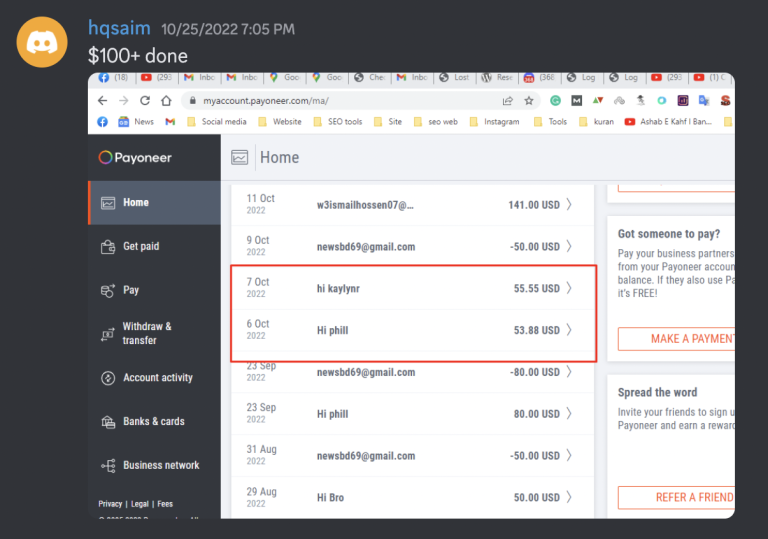Screen dimensions: 768x539
Task: Expand the 29 Aug Hi Bro transaction chevron
Action: [569, 497]
